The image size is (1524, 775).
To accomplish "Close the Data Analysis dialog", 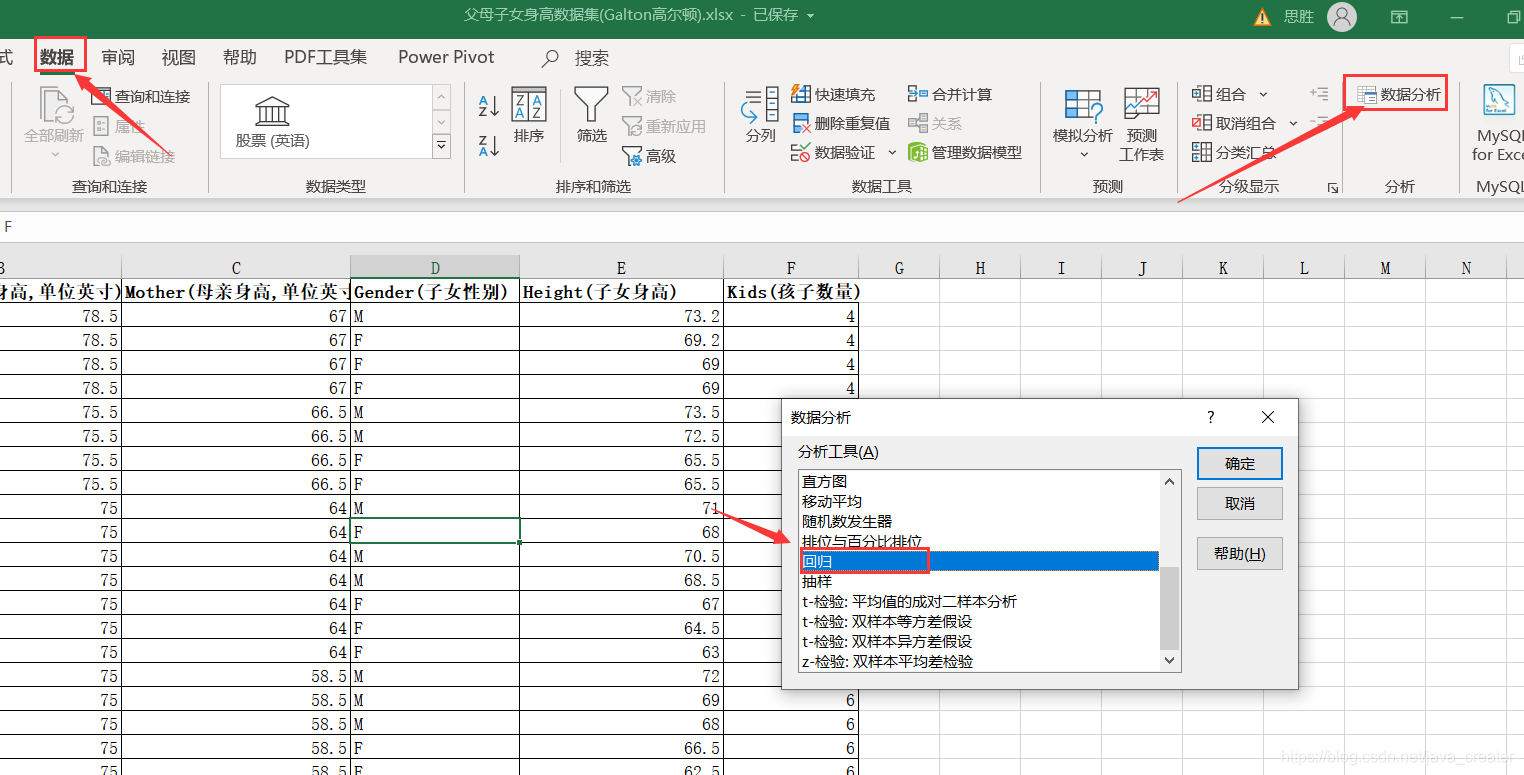I will (x=1268, y=417).
